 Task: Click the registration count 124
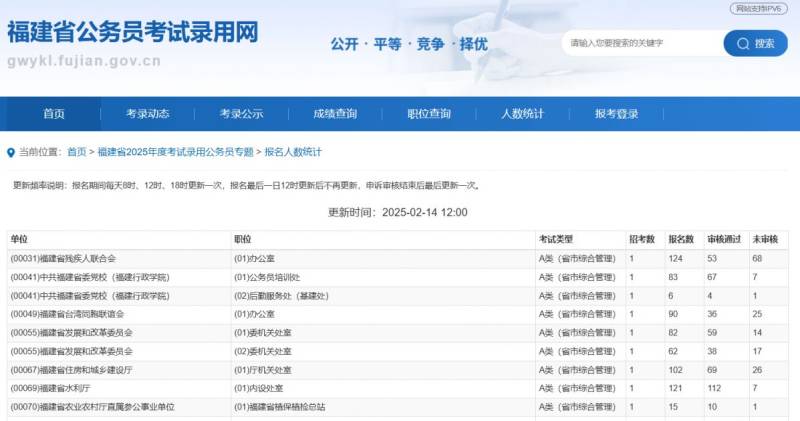[x=676, y=259]
